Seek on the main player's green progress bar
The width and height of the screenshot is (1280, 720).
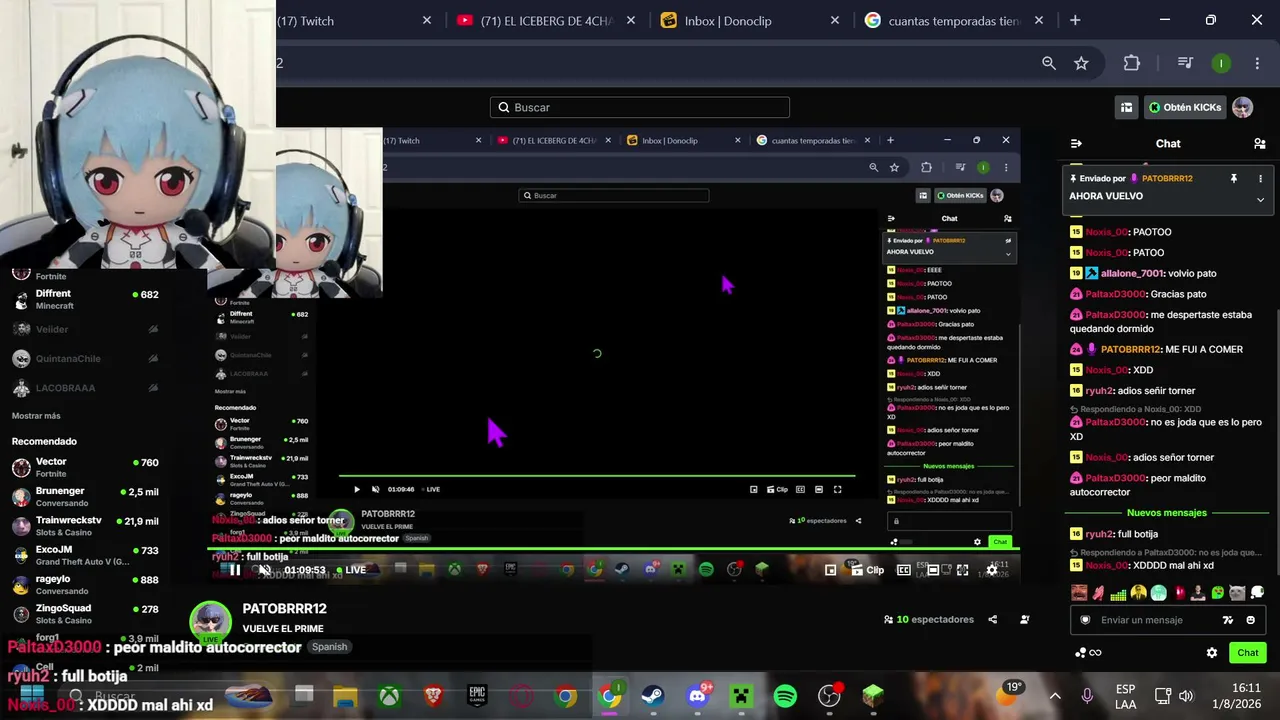pos(613,549)
